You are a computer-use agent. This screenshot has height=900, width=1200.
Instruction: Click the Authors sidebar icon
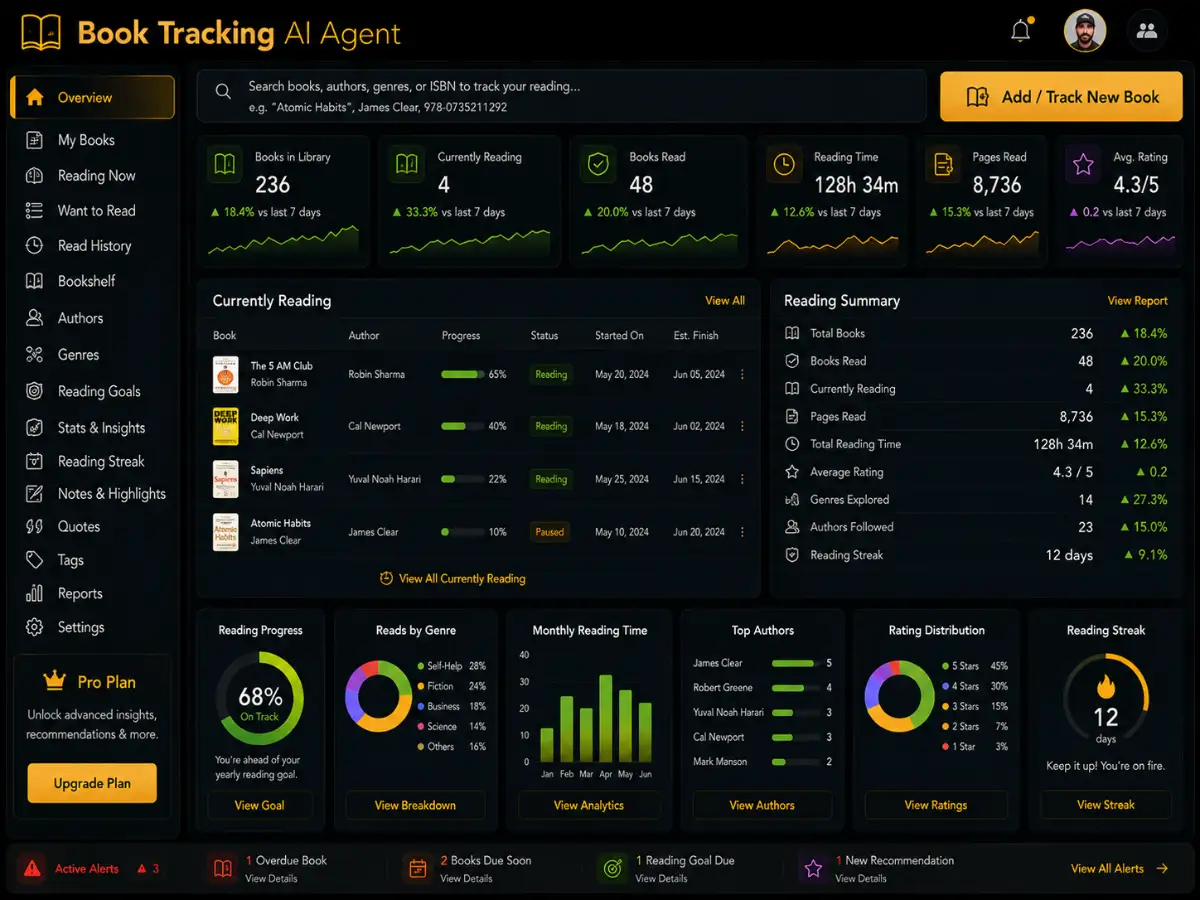point(34,318)
